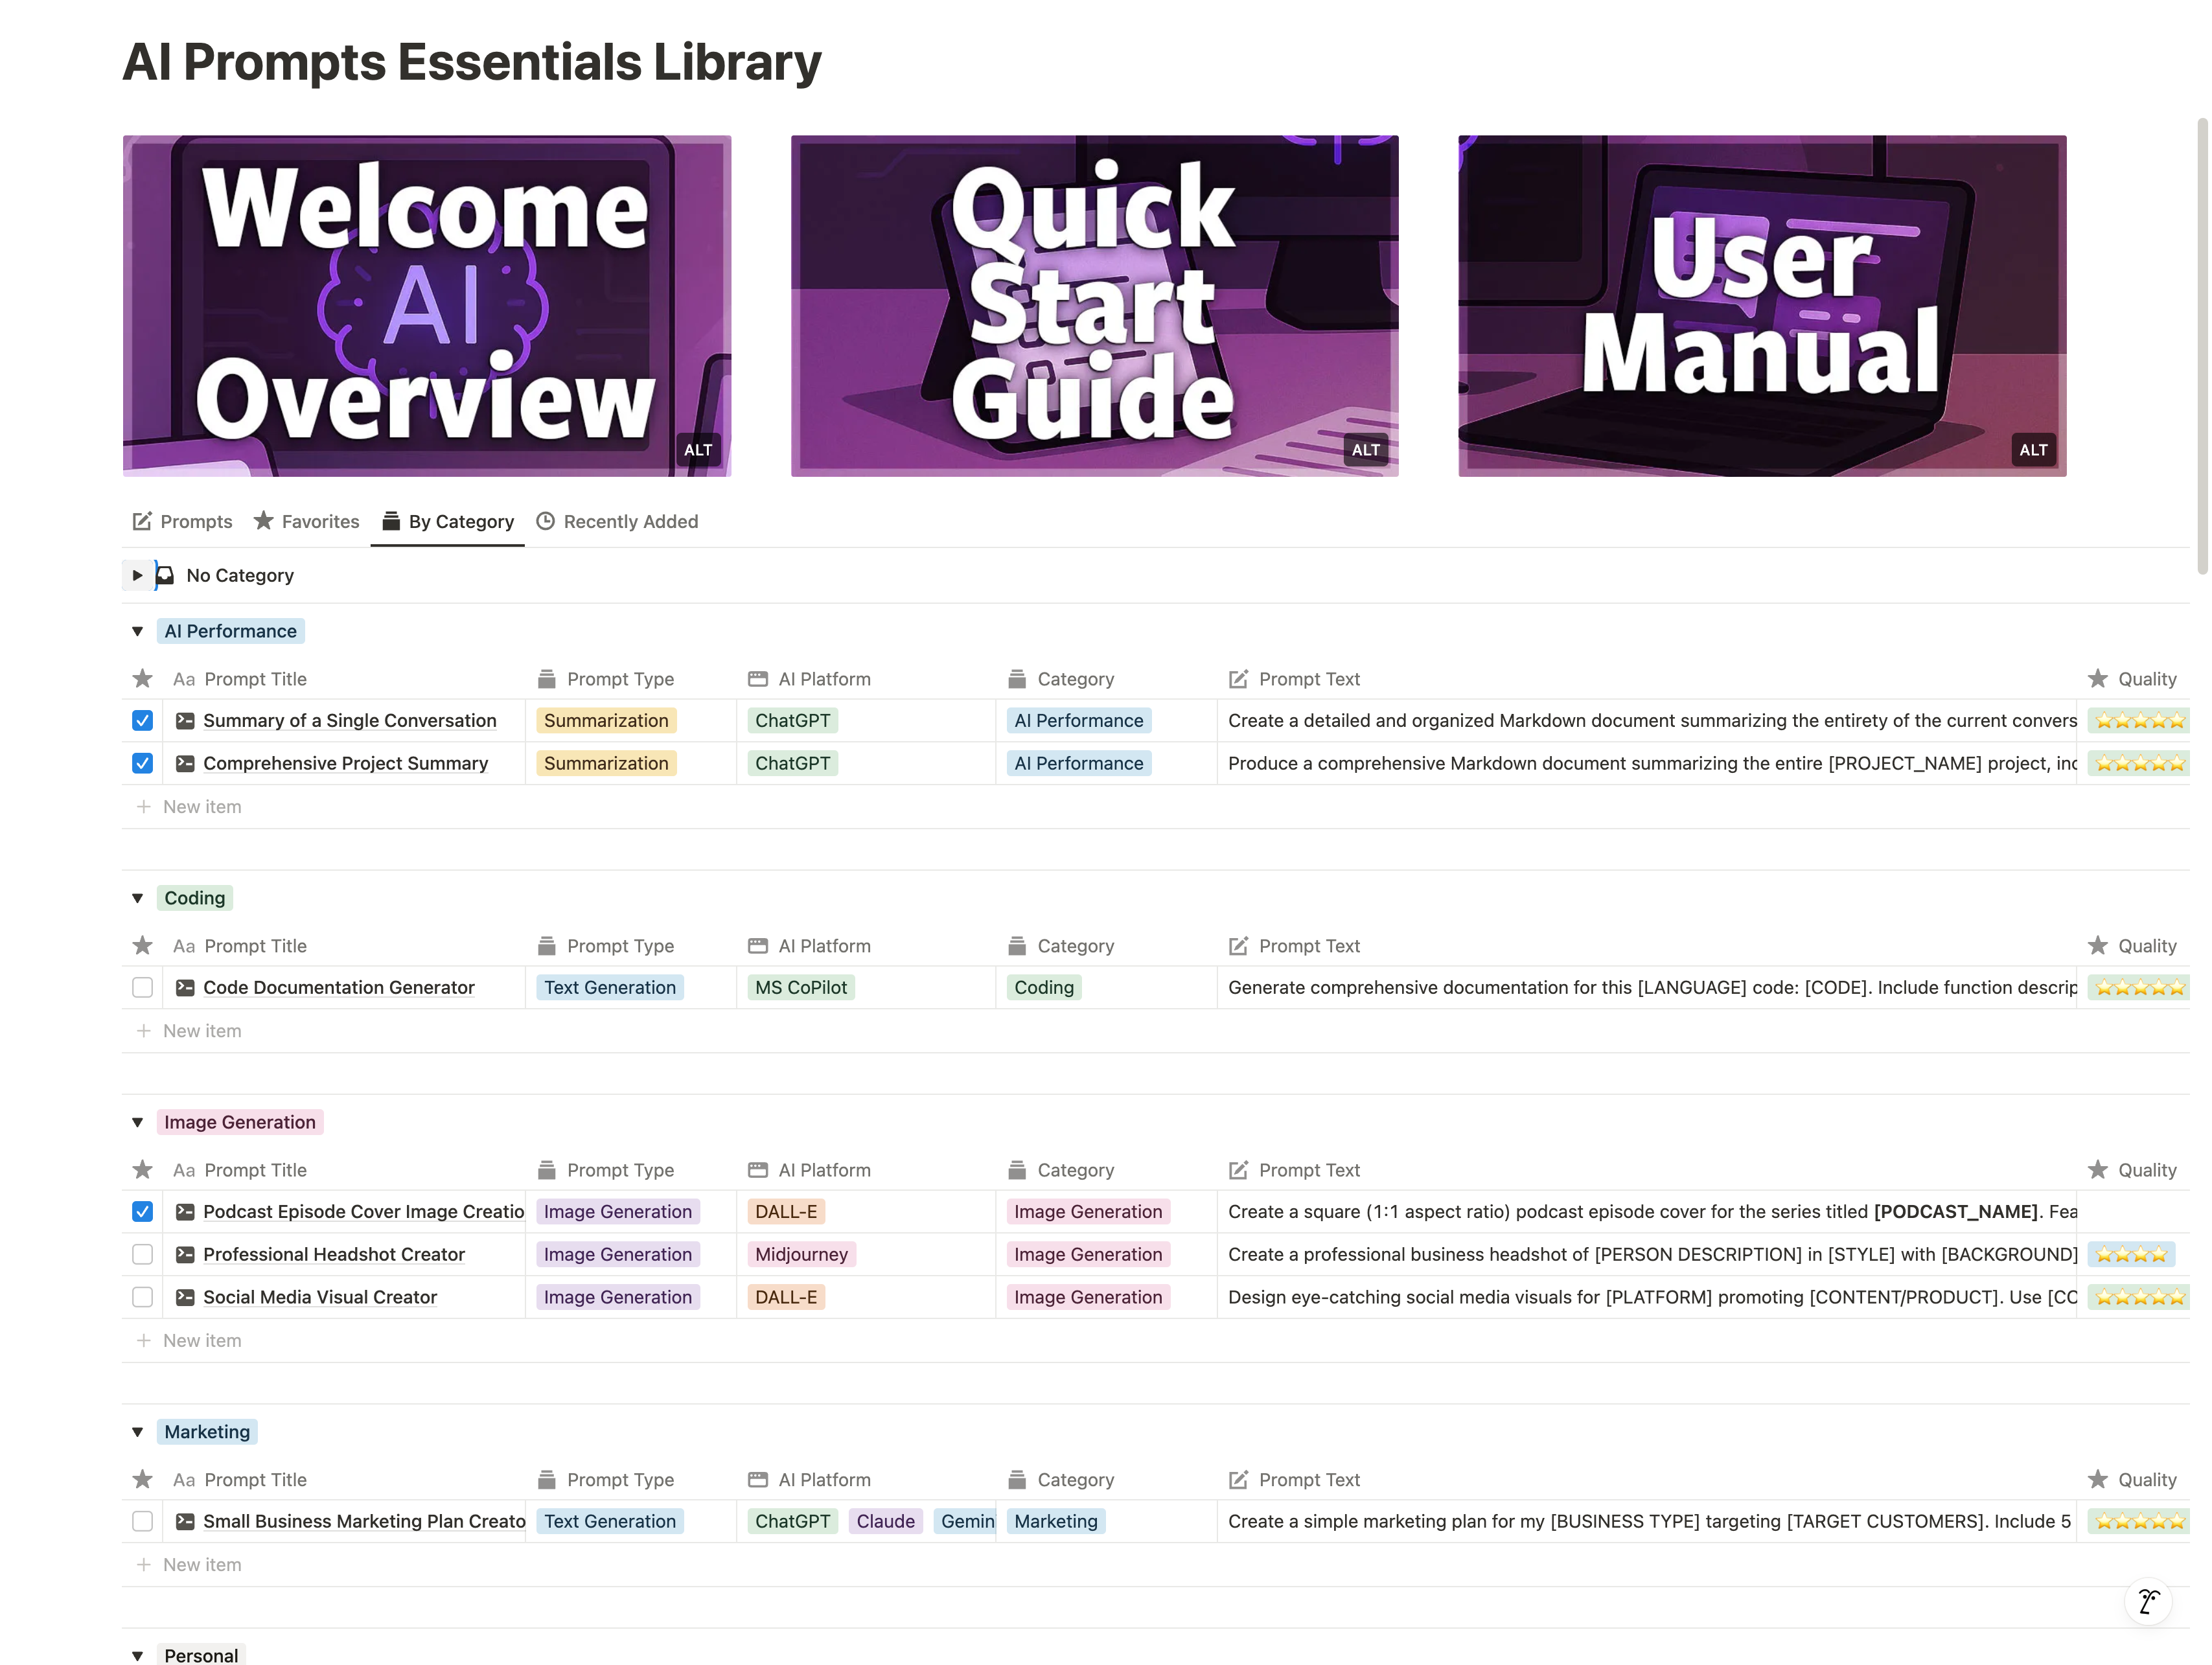
Task: Uncheck favorite for Podcast Episode Cover Image Creation
Action: pos(143,1211)
